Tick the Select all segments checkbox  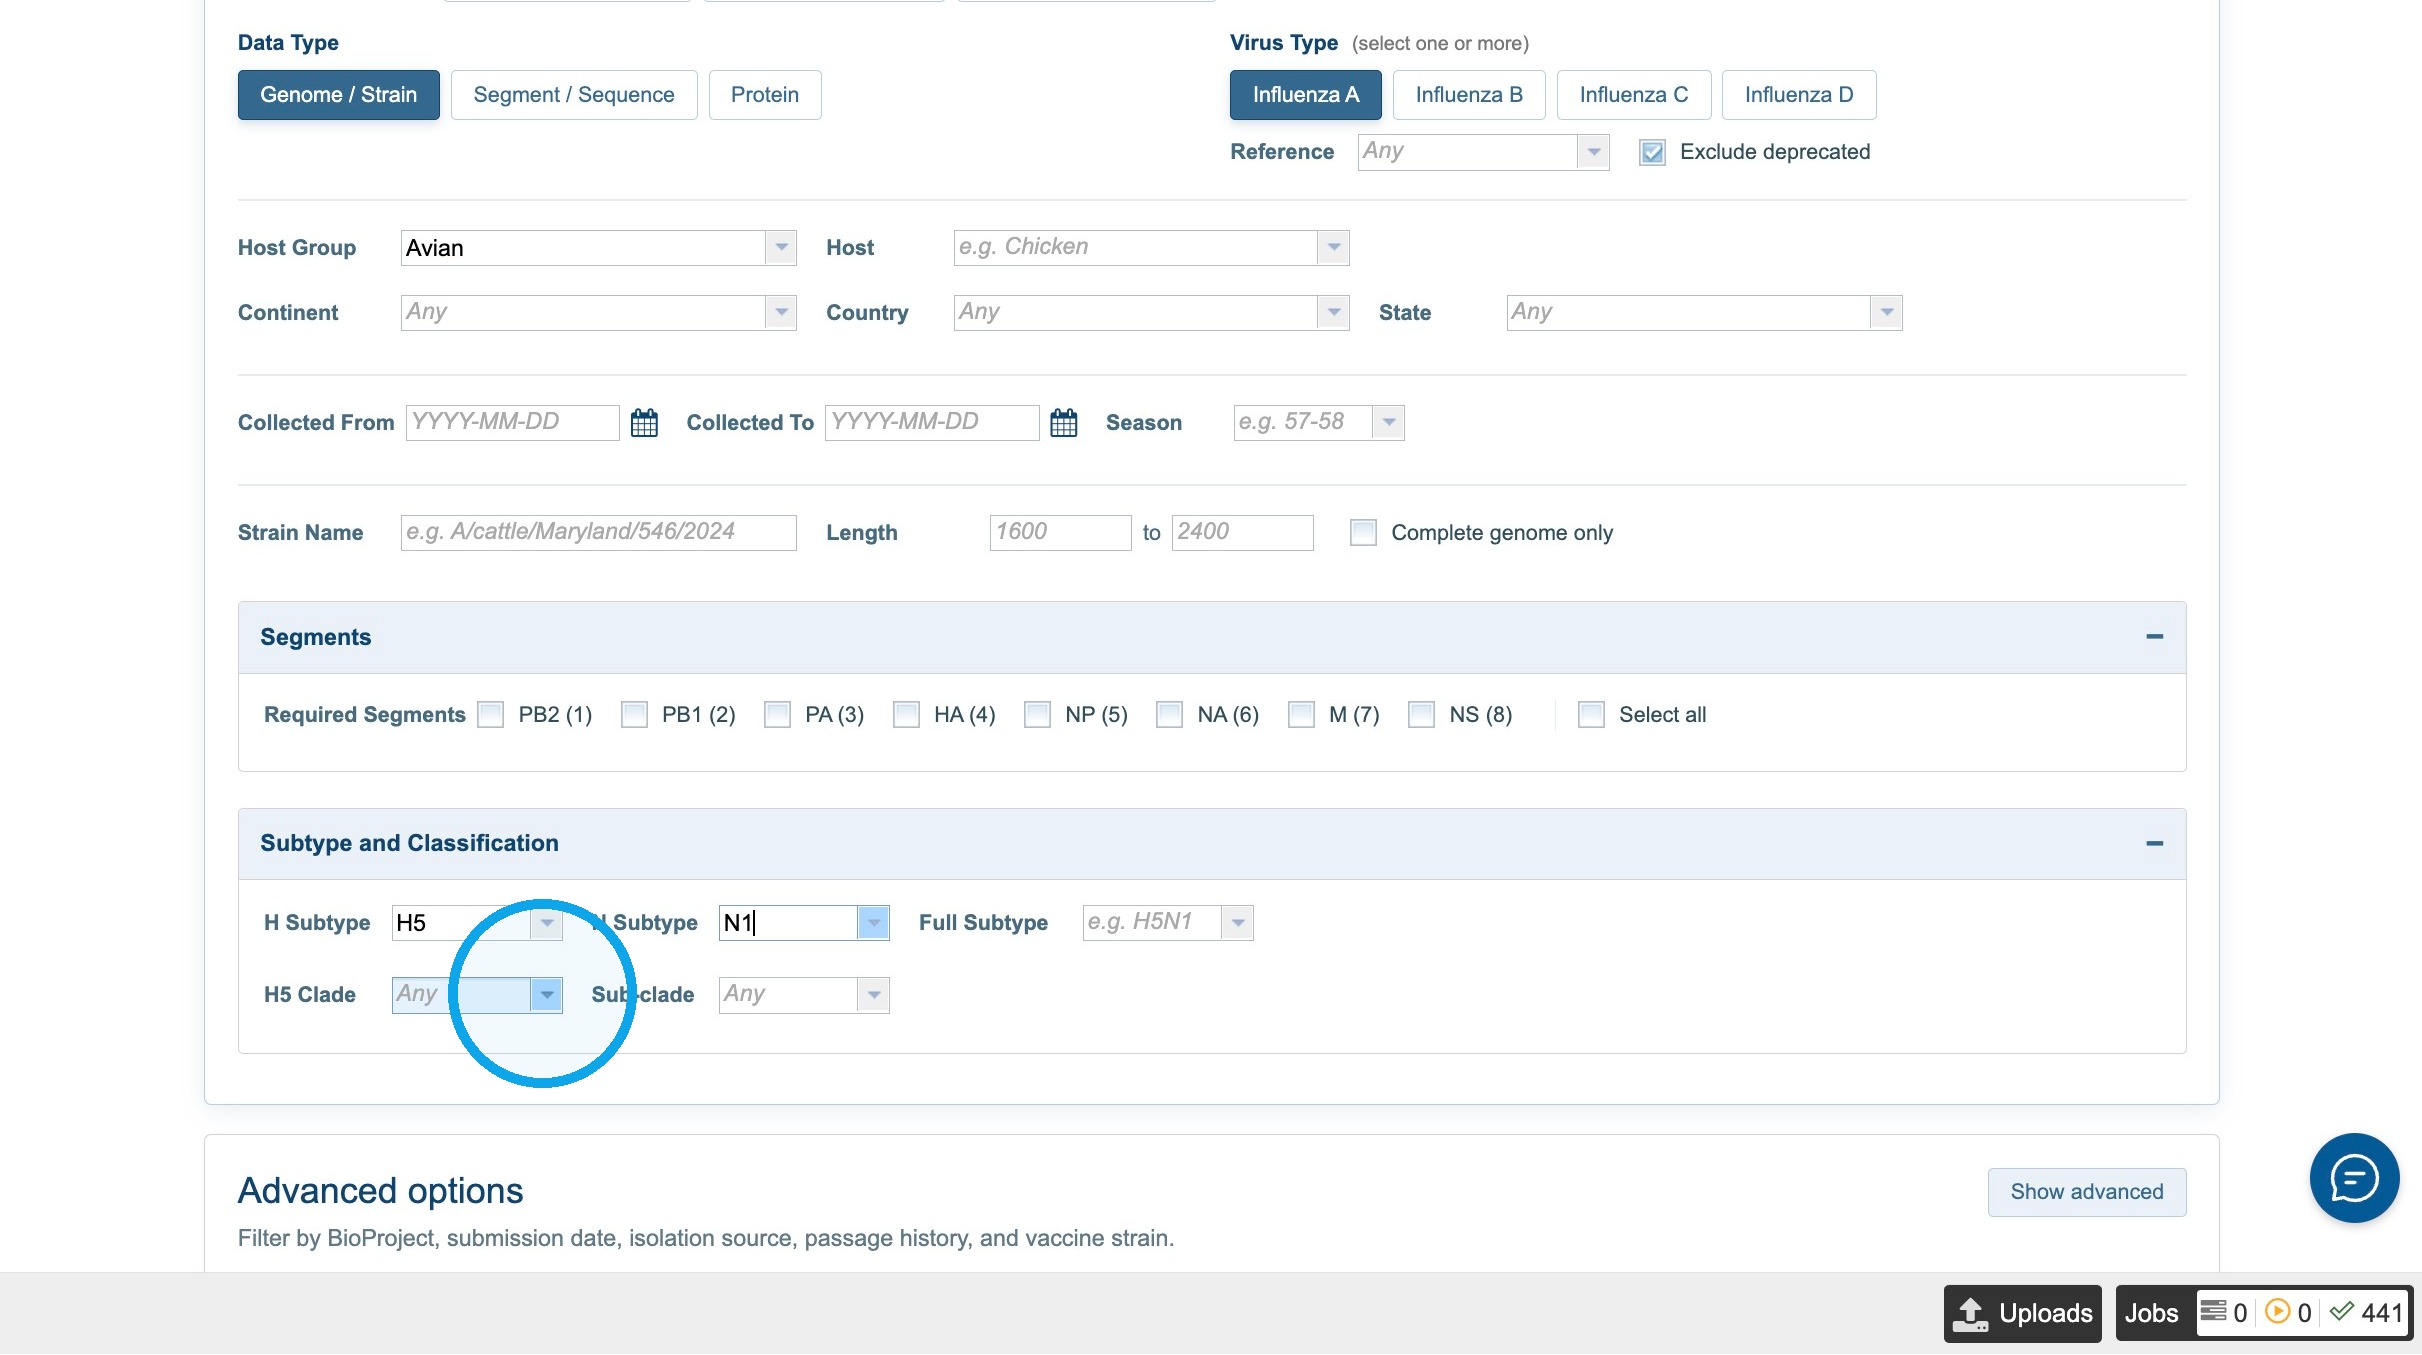pyautogui.click(x=1591, y=715)
